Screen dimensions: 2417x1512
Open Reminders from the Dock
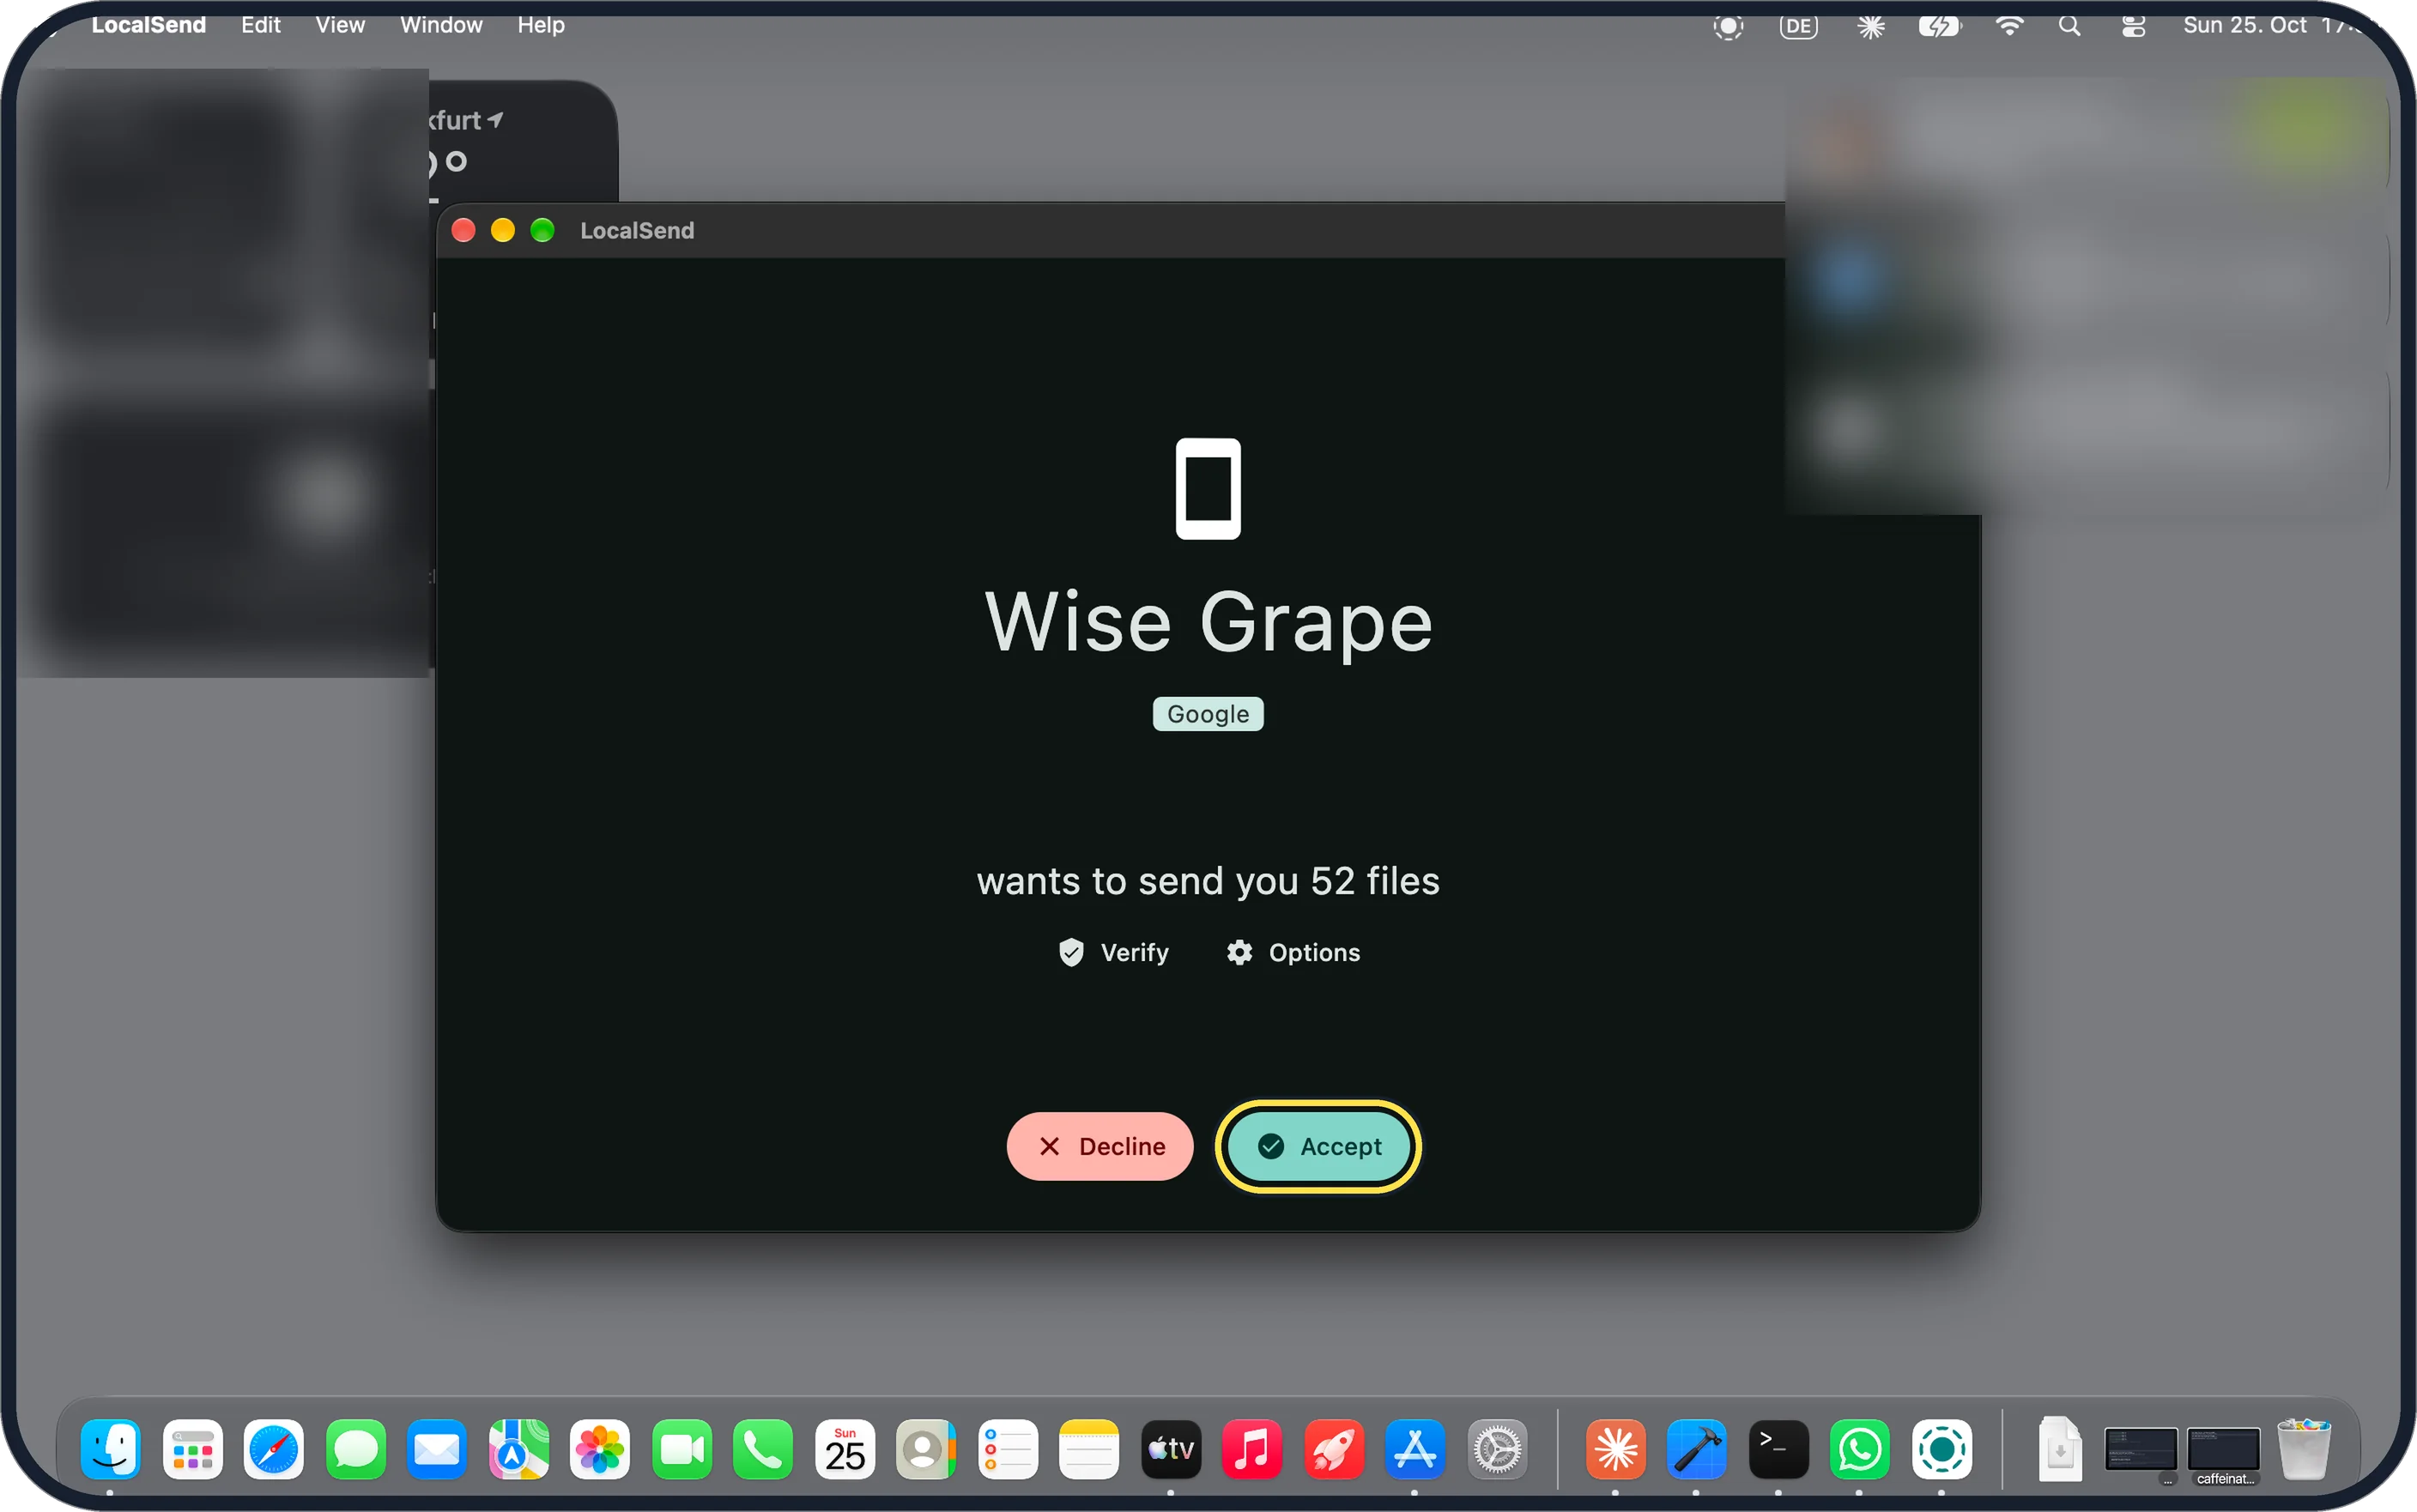tap(1008, 1449)
